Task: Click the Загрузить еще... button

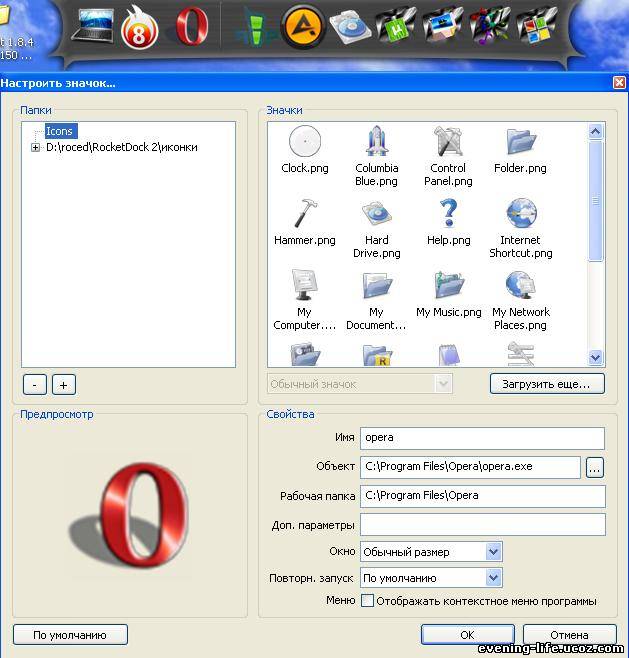Action: (547, 384)
